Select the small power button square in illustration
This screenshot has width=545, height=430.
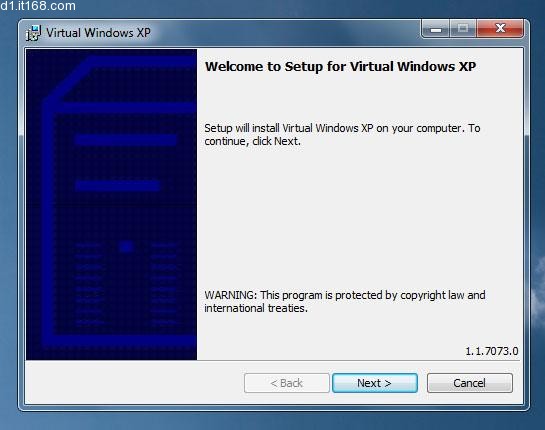point(126,247)
